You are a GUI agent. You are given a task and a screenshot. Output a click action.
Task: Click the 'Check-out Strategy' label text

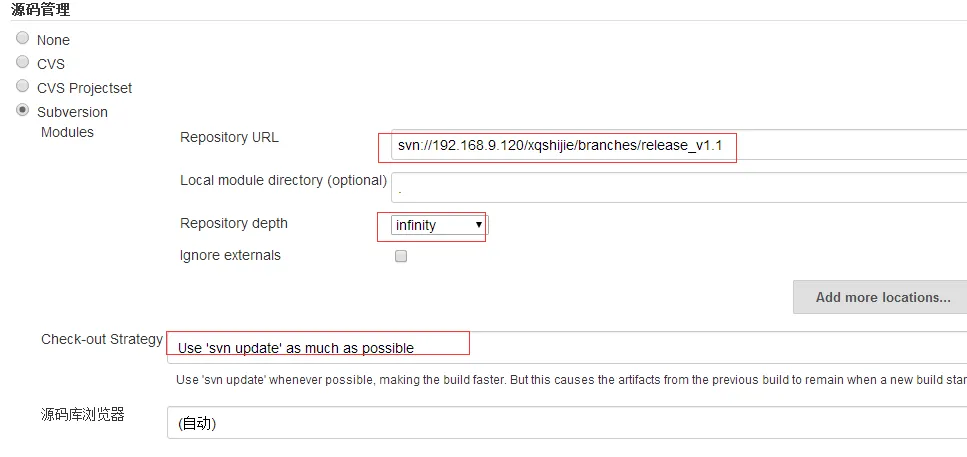[102, 339]
